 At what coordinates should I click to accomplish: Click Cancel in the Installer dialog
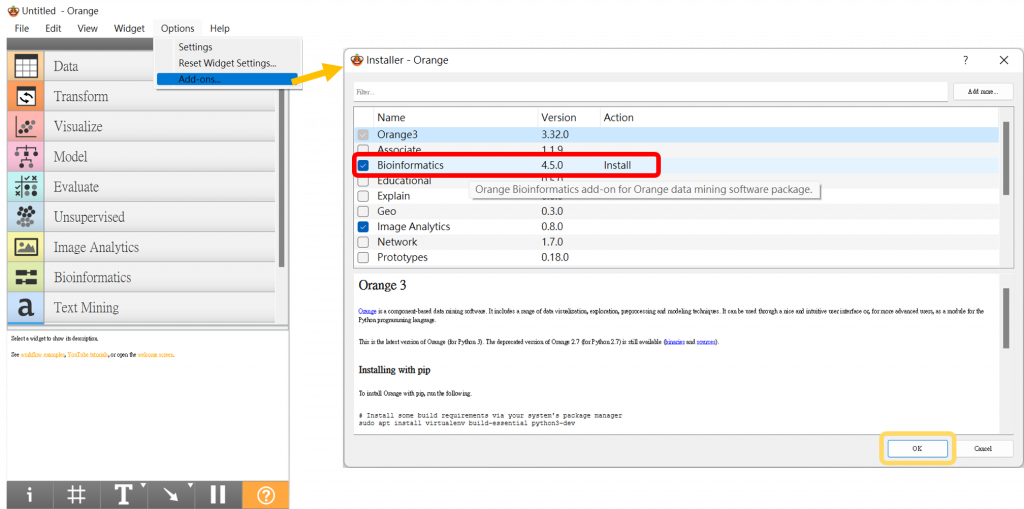983,449
